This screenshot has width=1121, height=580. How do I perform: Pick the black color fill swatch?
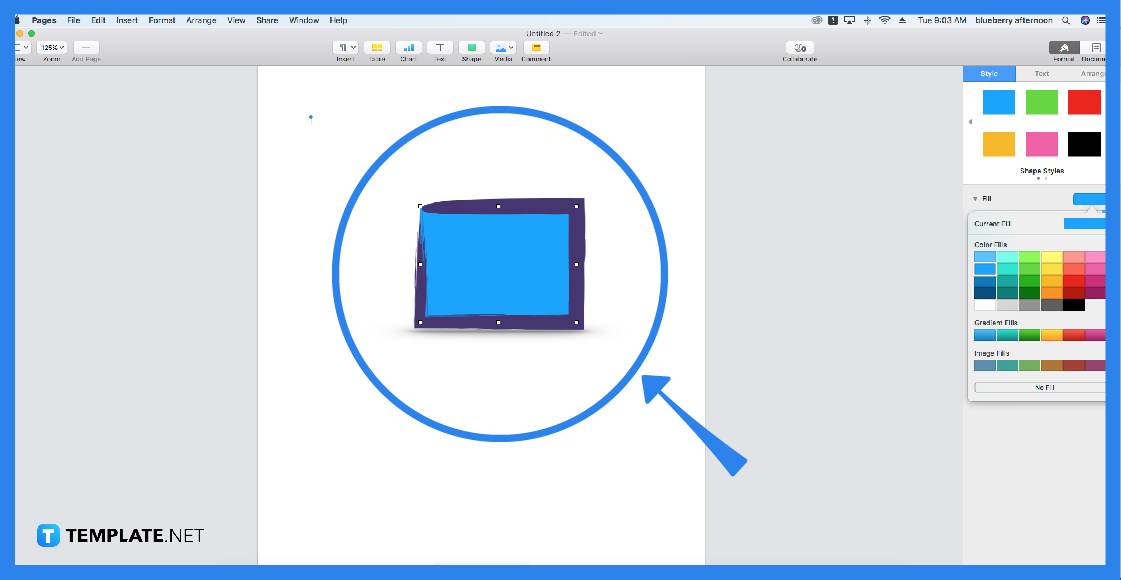(1074, 305)
